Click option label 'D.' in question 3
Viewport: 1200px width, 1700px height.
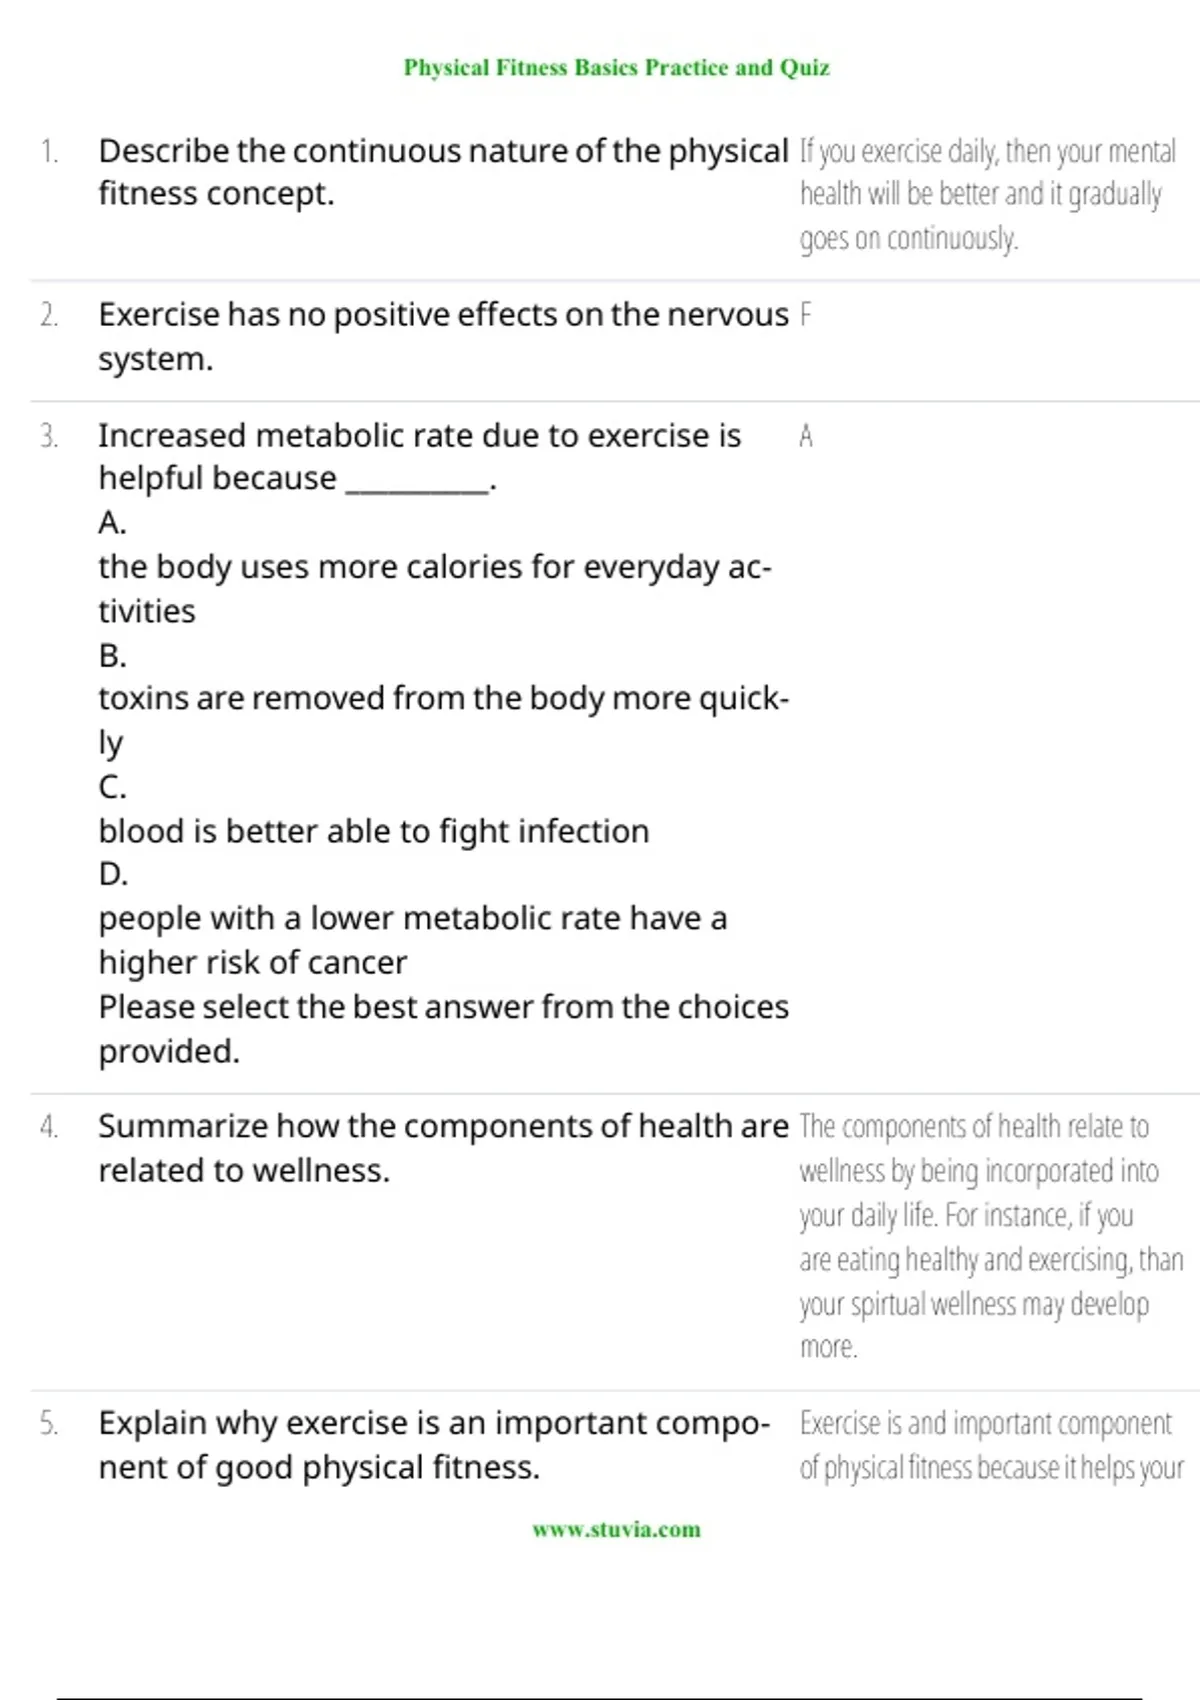coord(113,875)
